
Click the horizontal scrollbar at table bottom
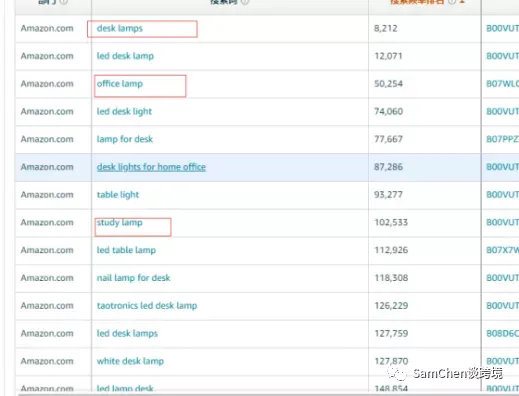pos(268,394)
